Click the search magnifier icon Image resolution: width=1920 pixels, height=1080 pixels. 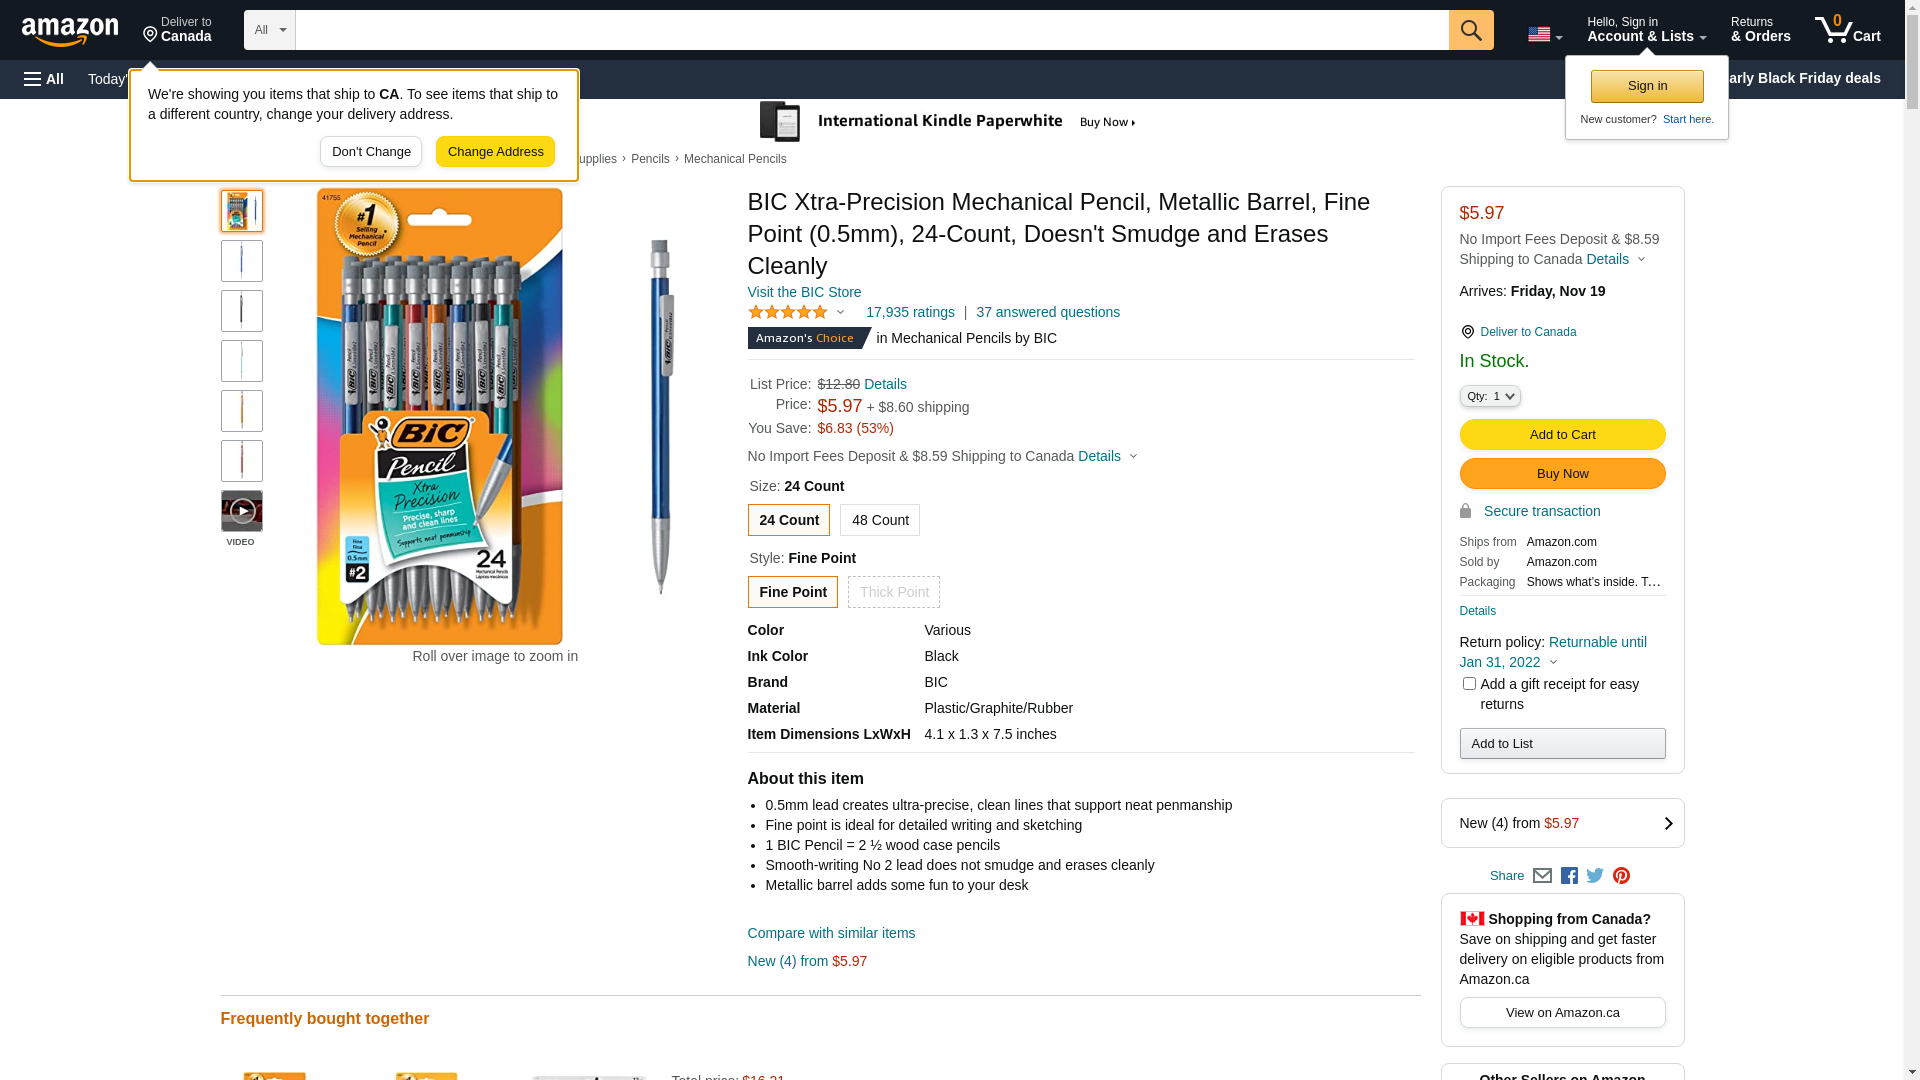click(1470, 30)
